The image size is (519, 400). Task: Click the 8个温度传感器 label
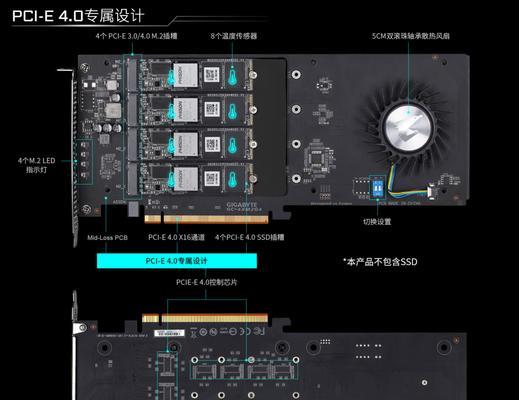[x=234, y=36]
